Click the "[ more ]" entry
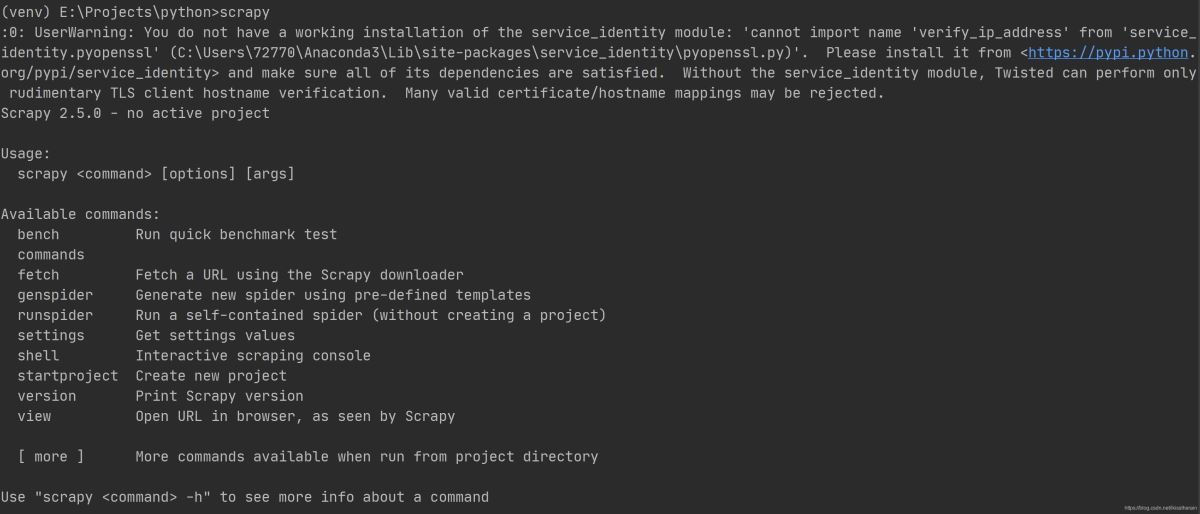 pos(51,457)
